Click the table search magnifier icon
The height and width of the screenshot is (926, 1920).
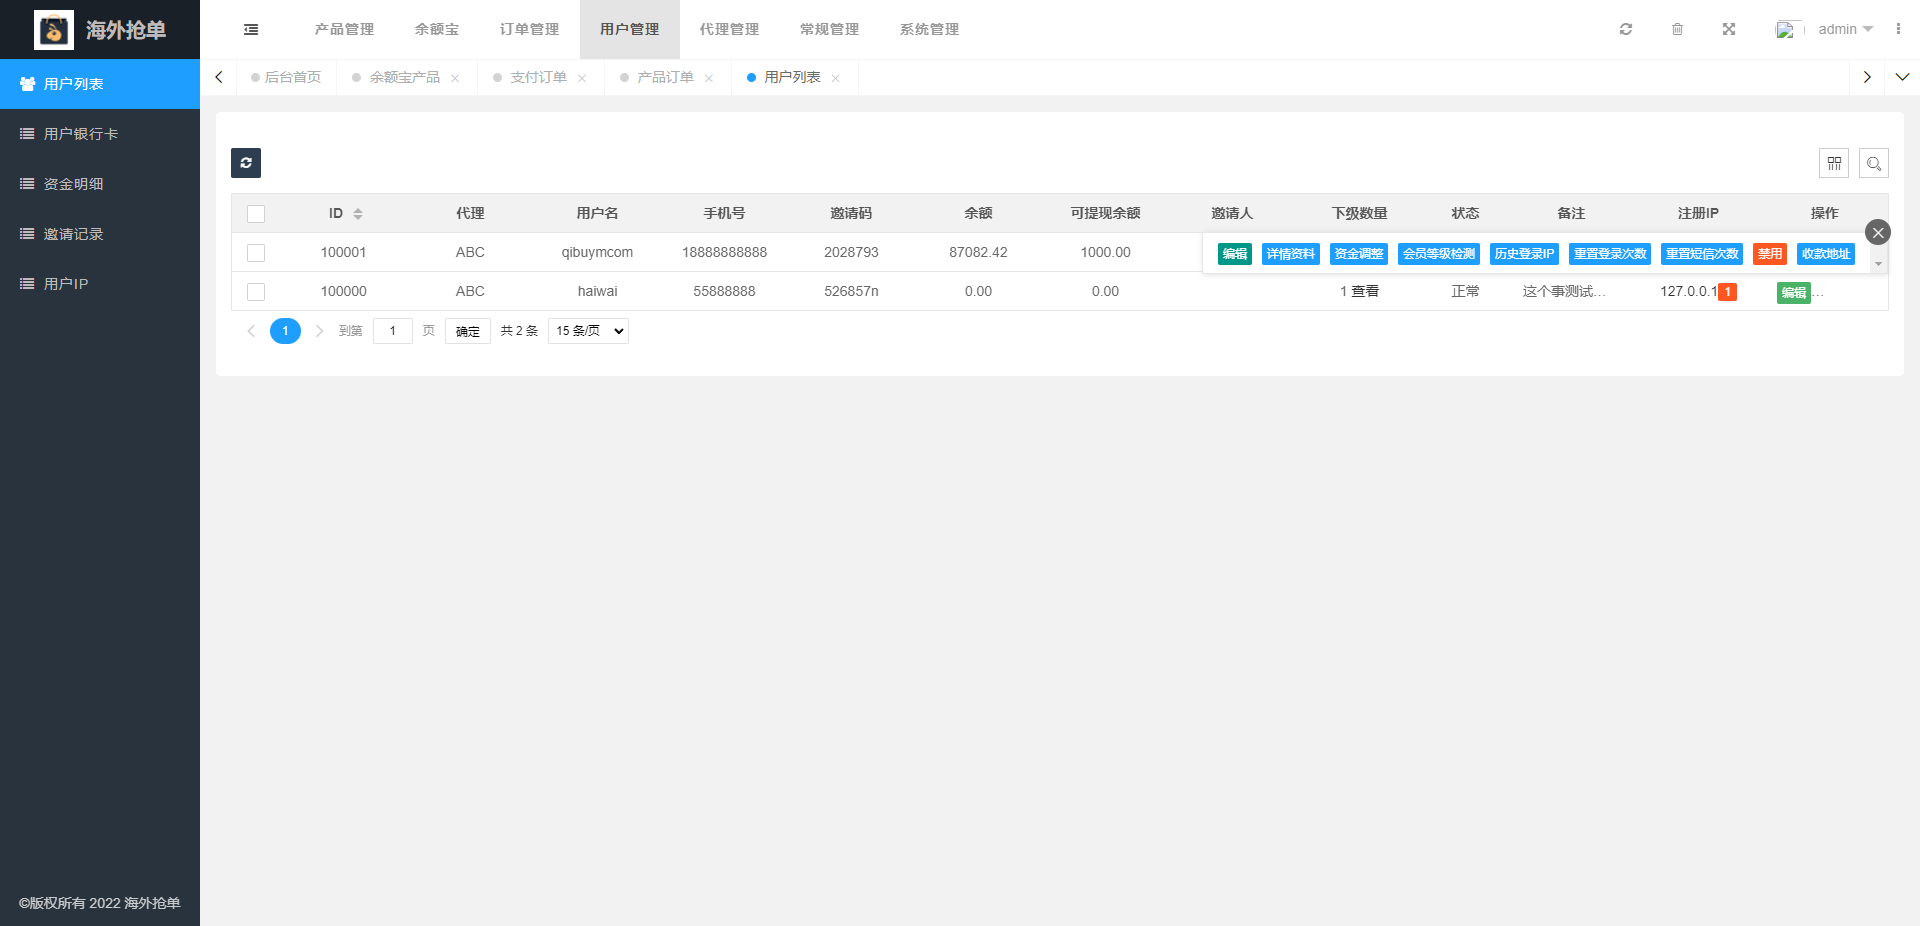pos(1873,163)
